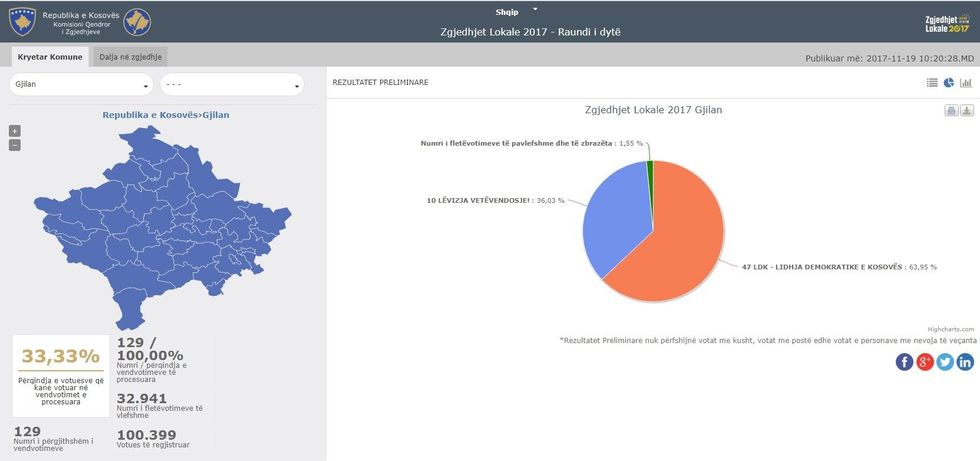Viewport: 980px width, 461px height.
Task: Click the download chart icon
Action: [x=967, y=110]
